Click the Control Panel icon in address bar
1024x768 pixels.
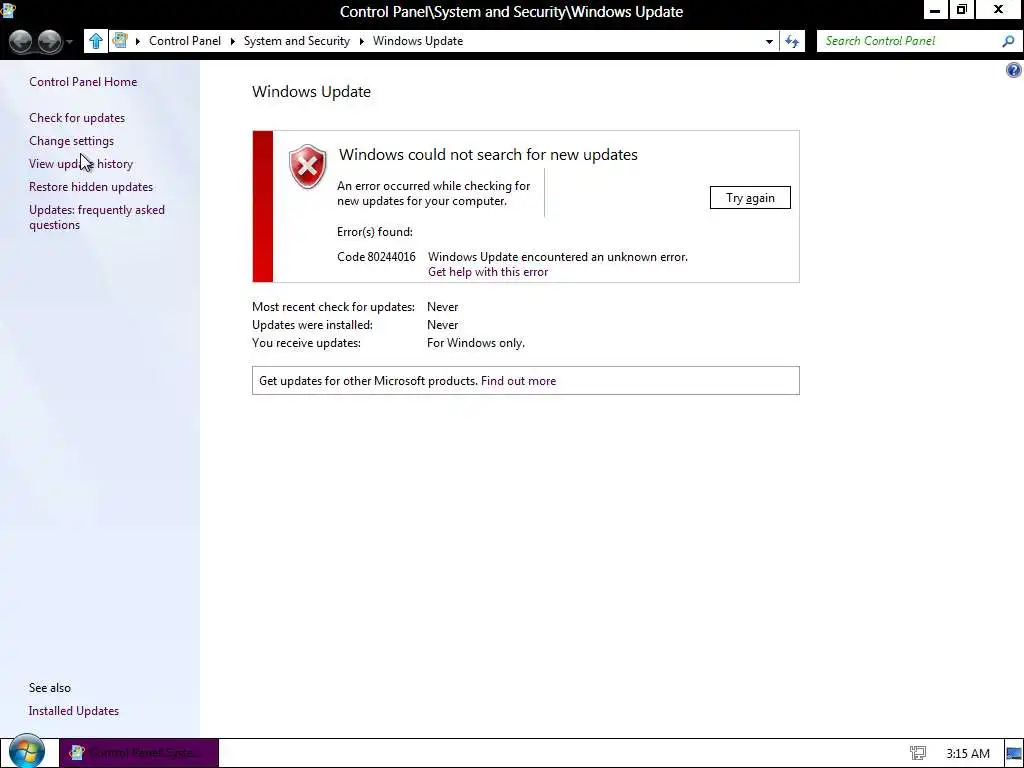click(x=120, y=40)
